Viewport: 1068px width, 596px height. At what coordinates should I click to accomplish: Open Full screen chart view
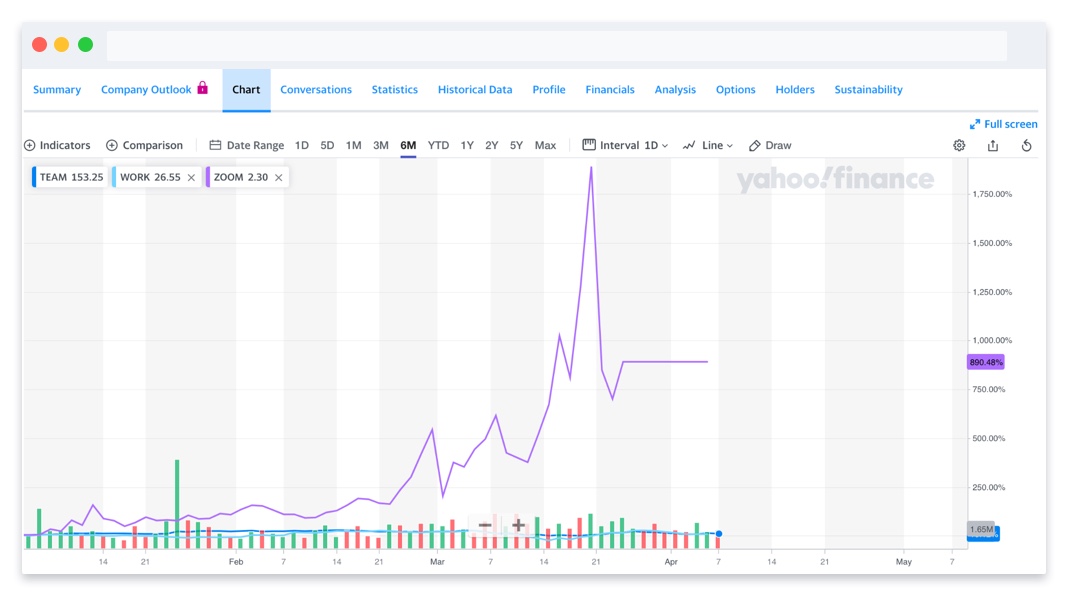[1003, 124]
